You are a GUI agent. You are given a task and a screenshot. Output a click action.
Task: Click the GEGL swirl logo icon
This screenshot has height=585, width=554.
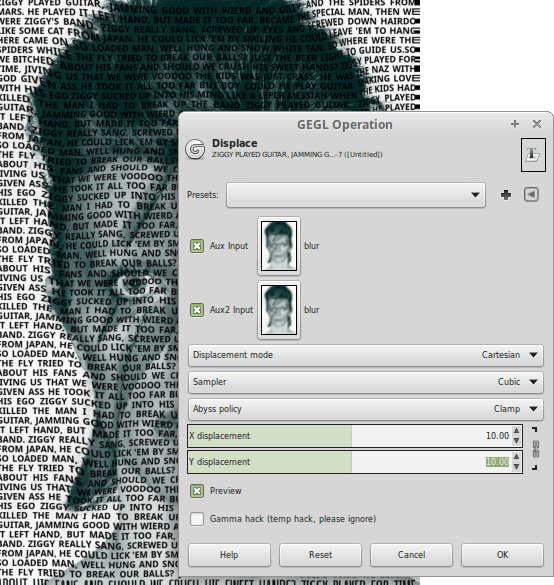click(x=195, y=149)
